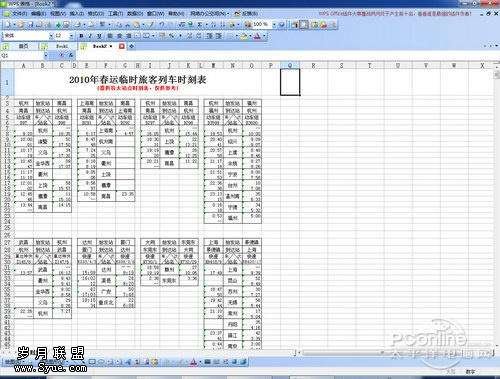Viewport: 500px width, 379px height.
Task: Click the Open file toolbar icon
Action: pyautogui.click(x=21, y=24)
